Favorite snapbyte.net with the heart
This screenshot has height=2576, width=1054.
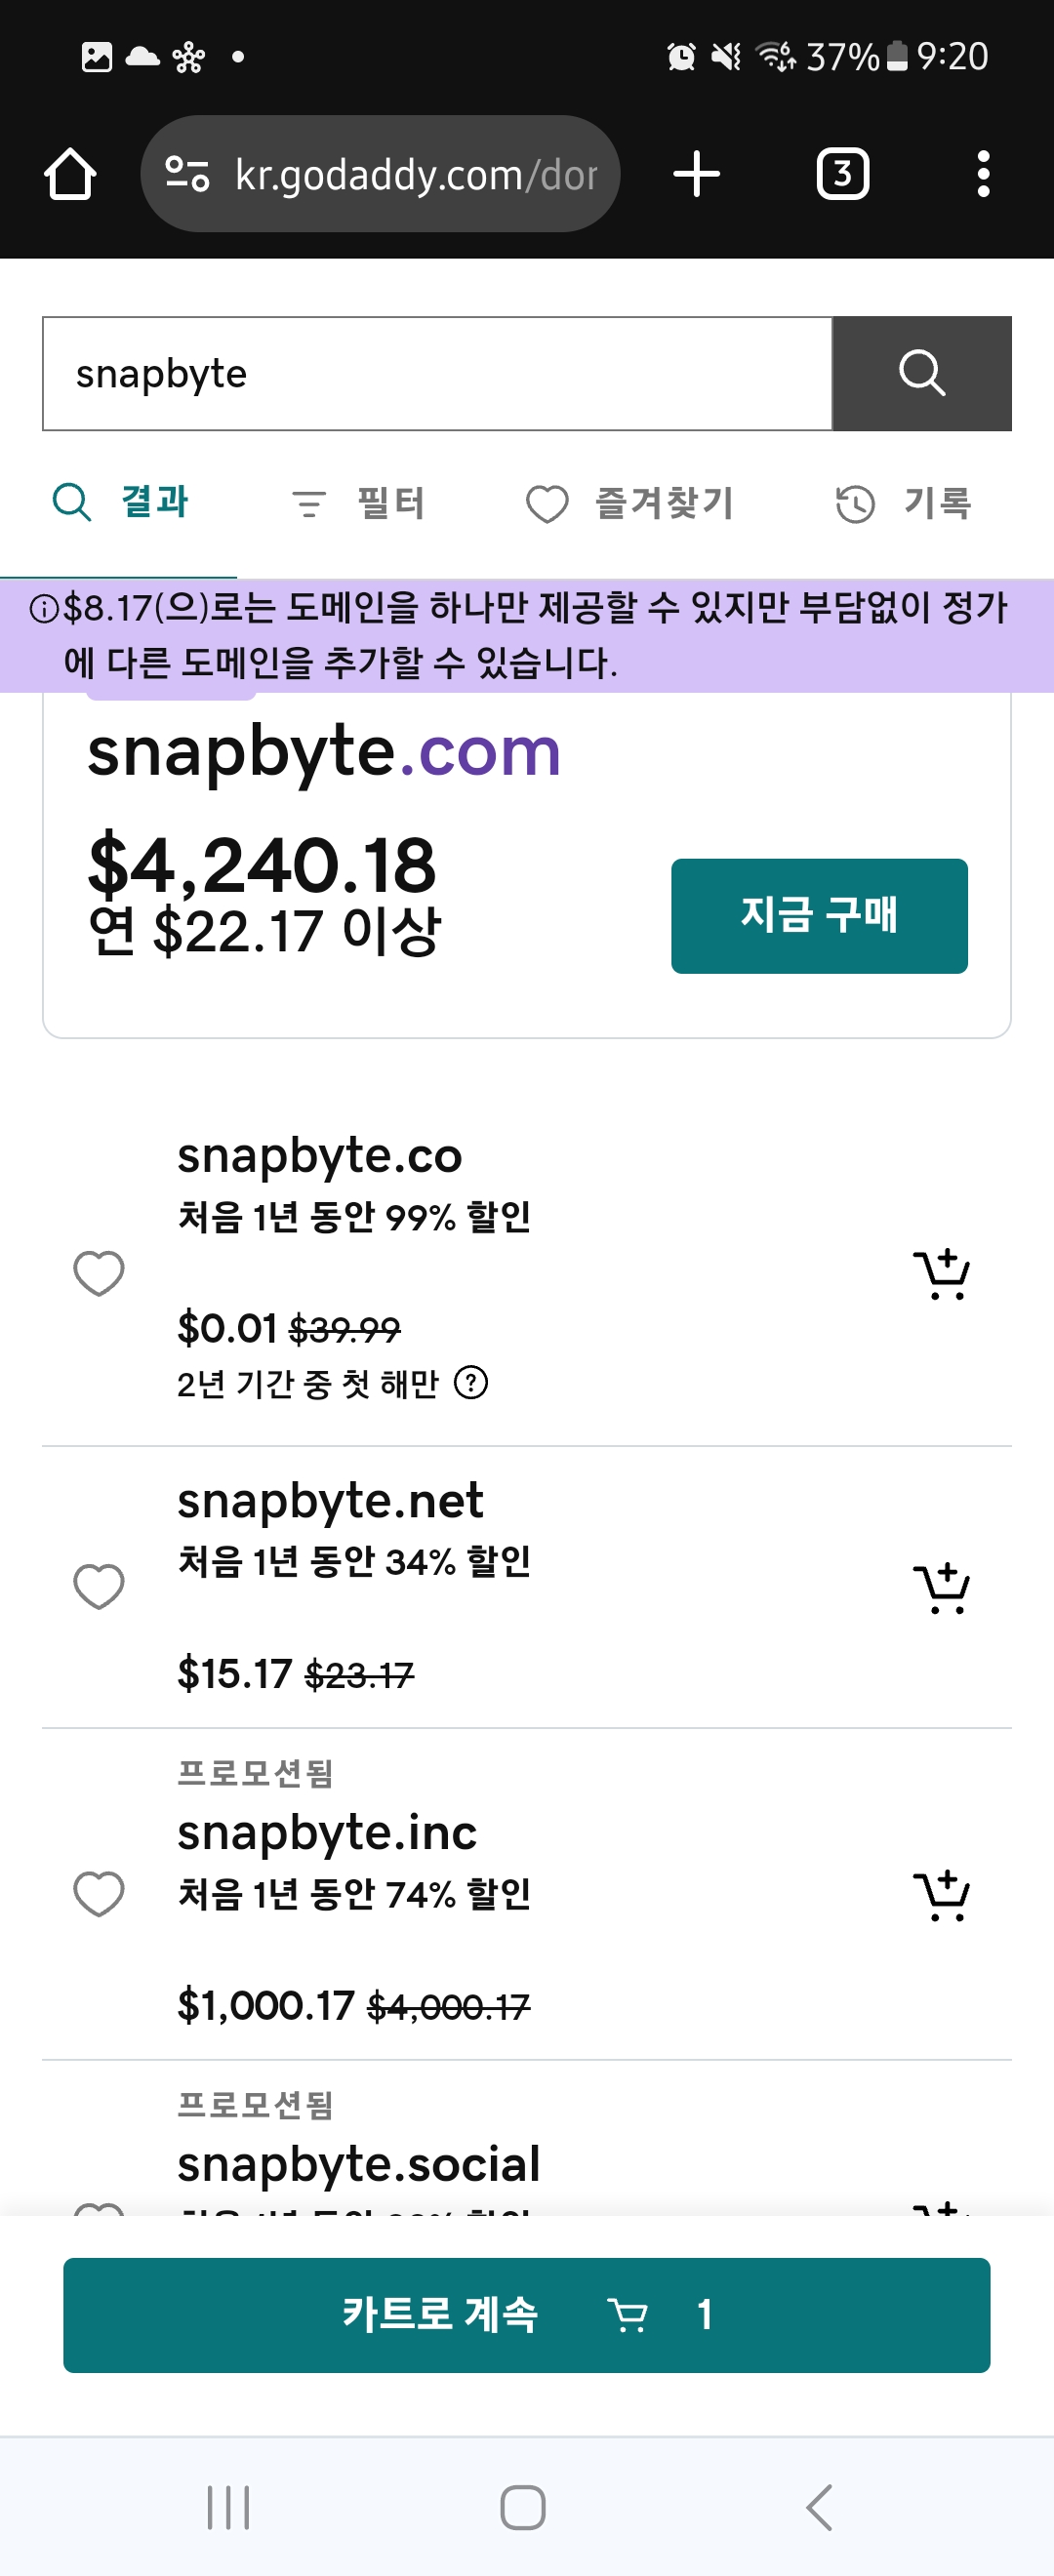point(99,1587)
